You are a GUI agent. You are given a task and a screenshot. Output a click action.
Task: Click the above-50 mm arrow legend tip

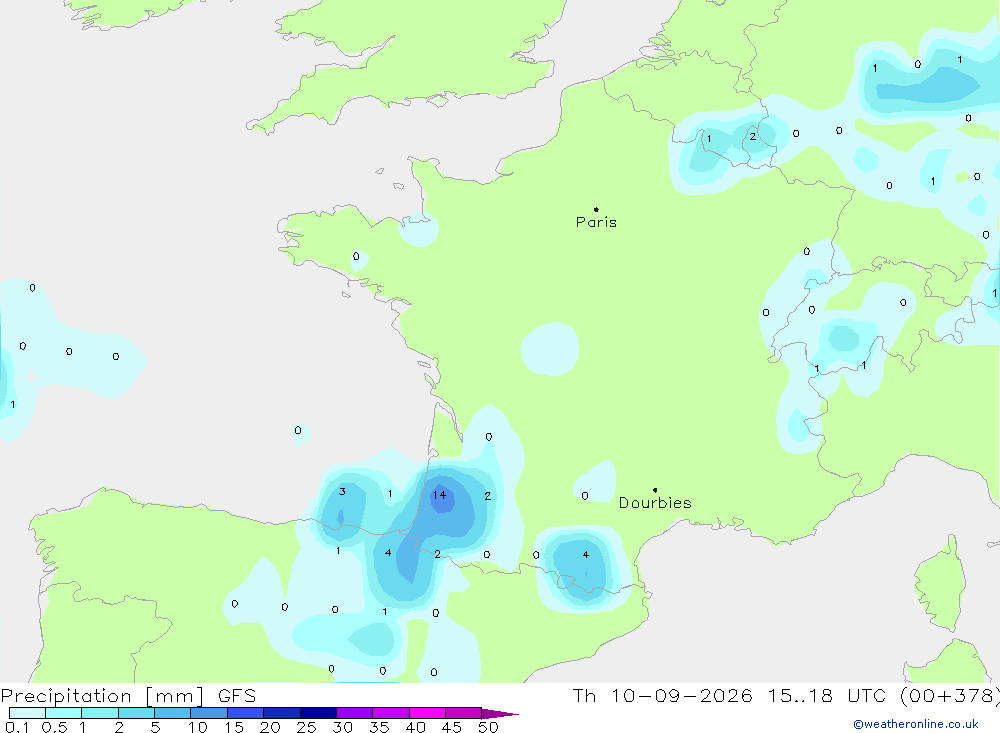(x=501, y=714)
